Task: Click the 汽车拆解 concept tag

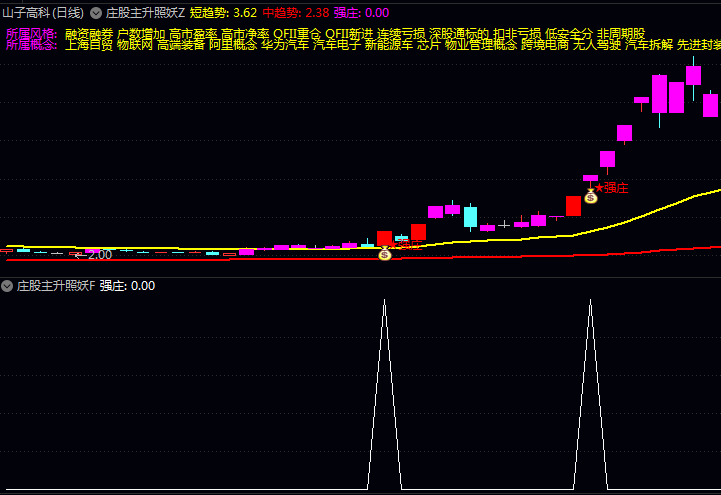Action: pyautogui.click(x=649, y=45)
